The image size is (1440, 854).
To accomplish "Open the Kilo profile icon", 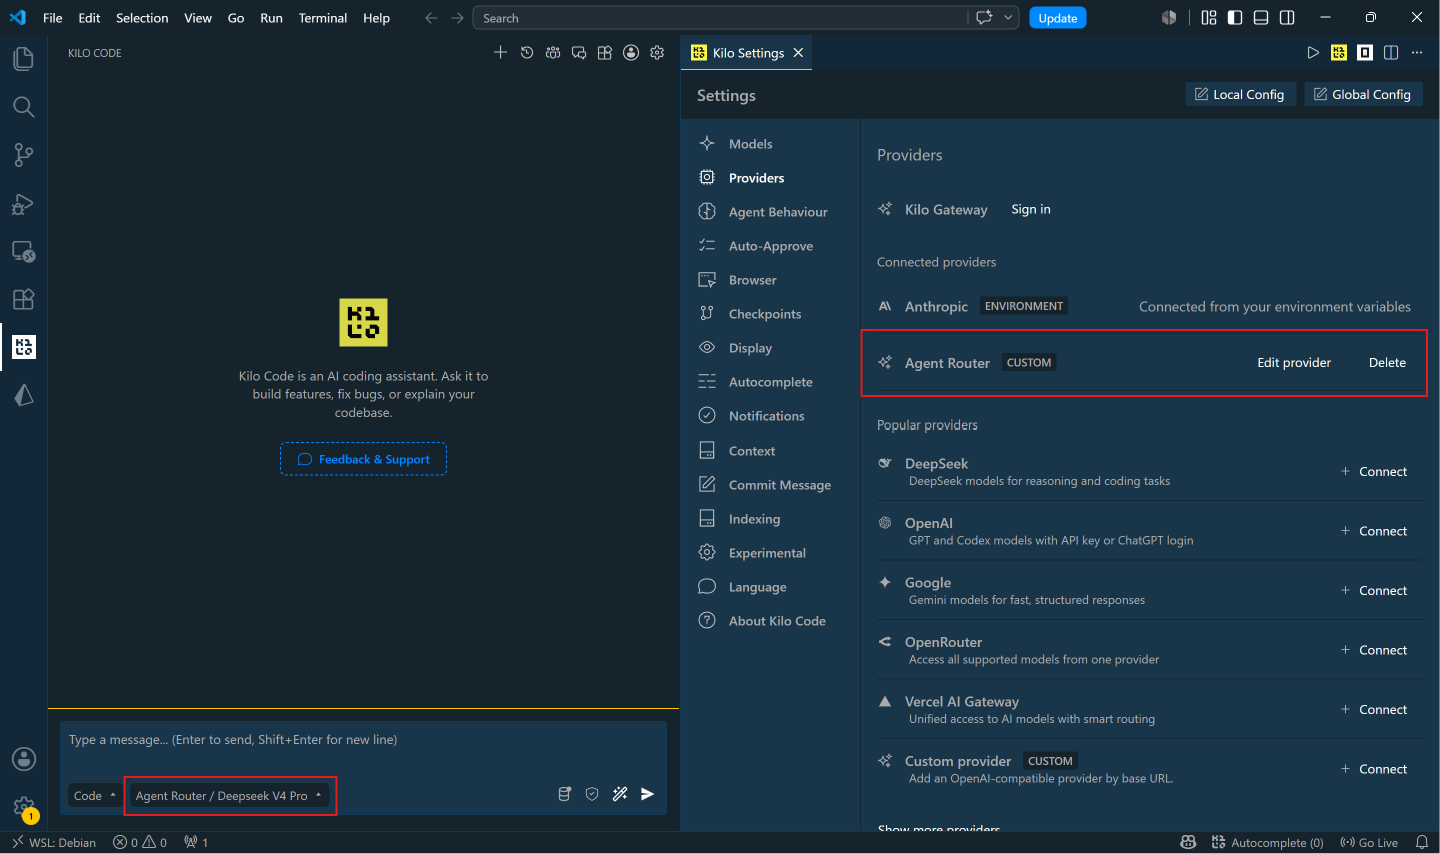I will point(631,53).
